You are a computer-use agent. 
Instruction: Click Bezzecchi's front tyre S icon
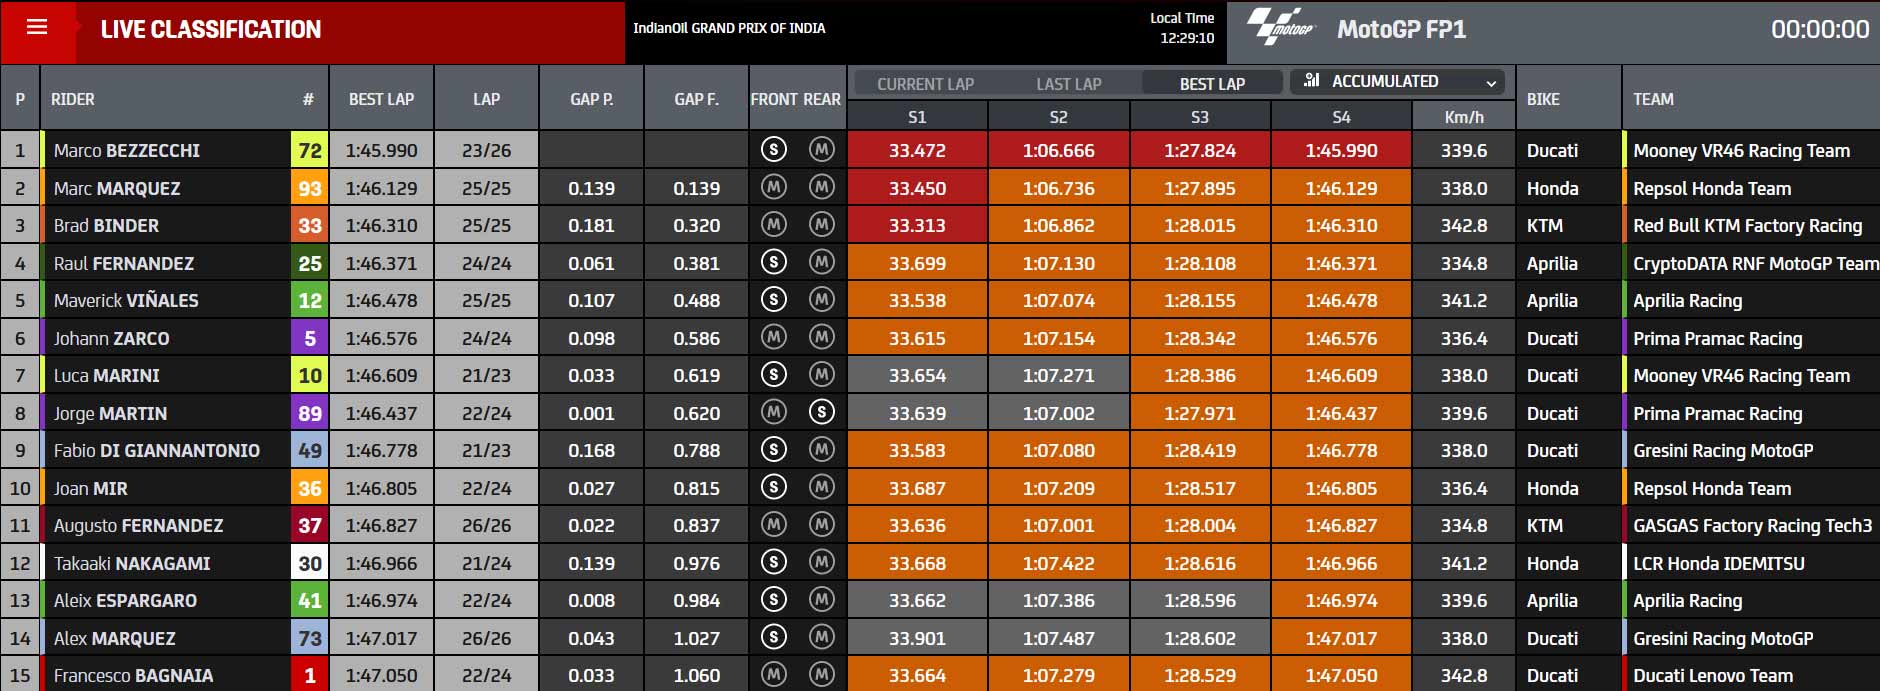point(773,150)
